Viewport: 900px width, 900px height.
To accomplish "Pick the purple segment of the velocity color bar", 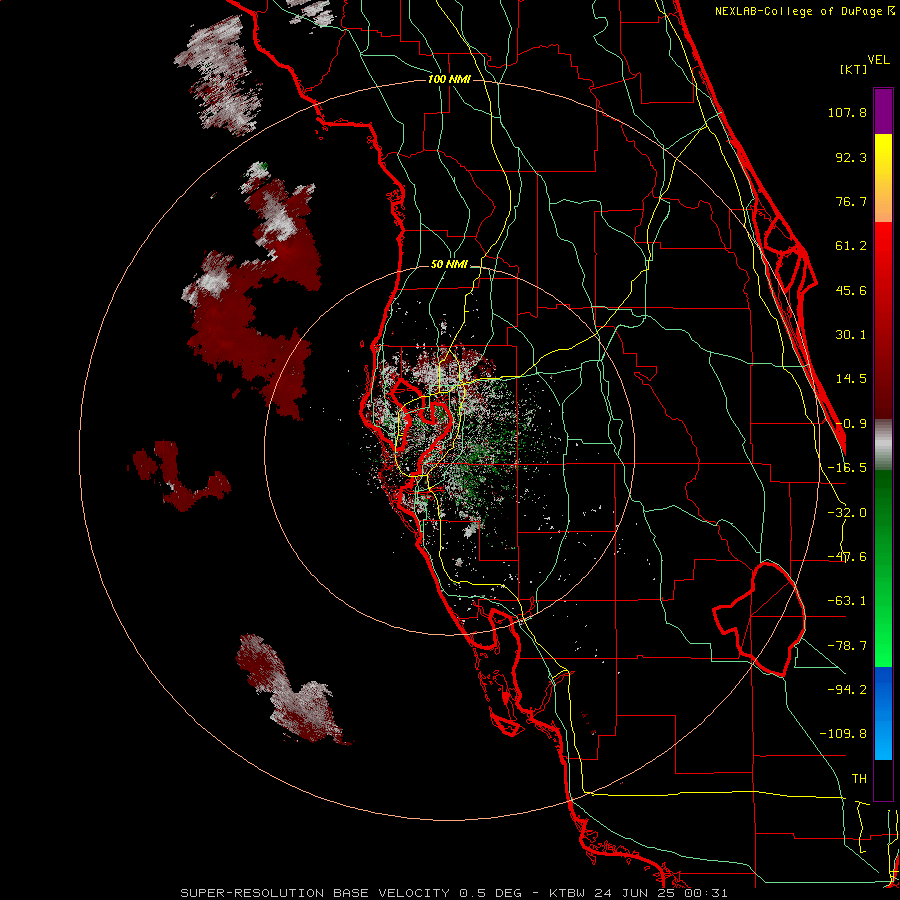I will point(883,111).
